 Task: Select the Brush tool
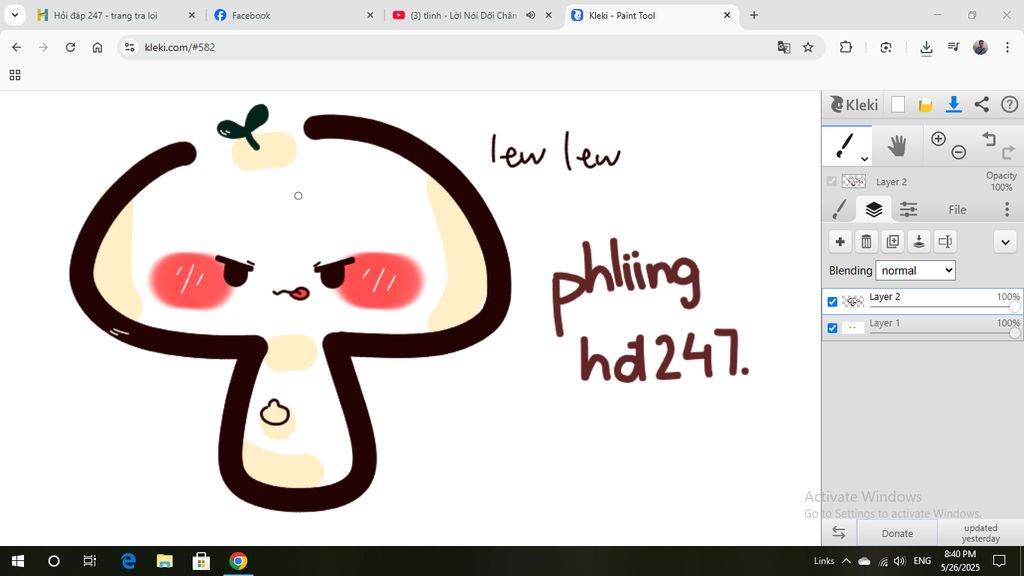point(846,146)
